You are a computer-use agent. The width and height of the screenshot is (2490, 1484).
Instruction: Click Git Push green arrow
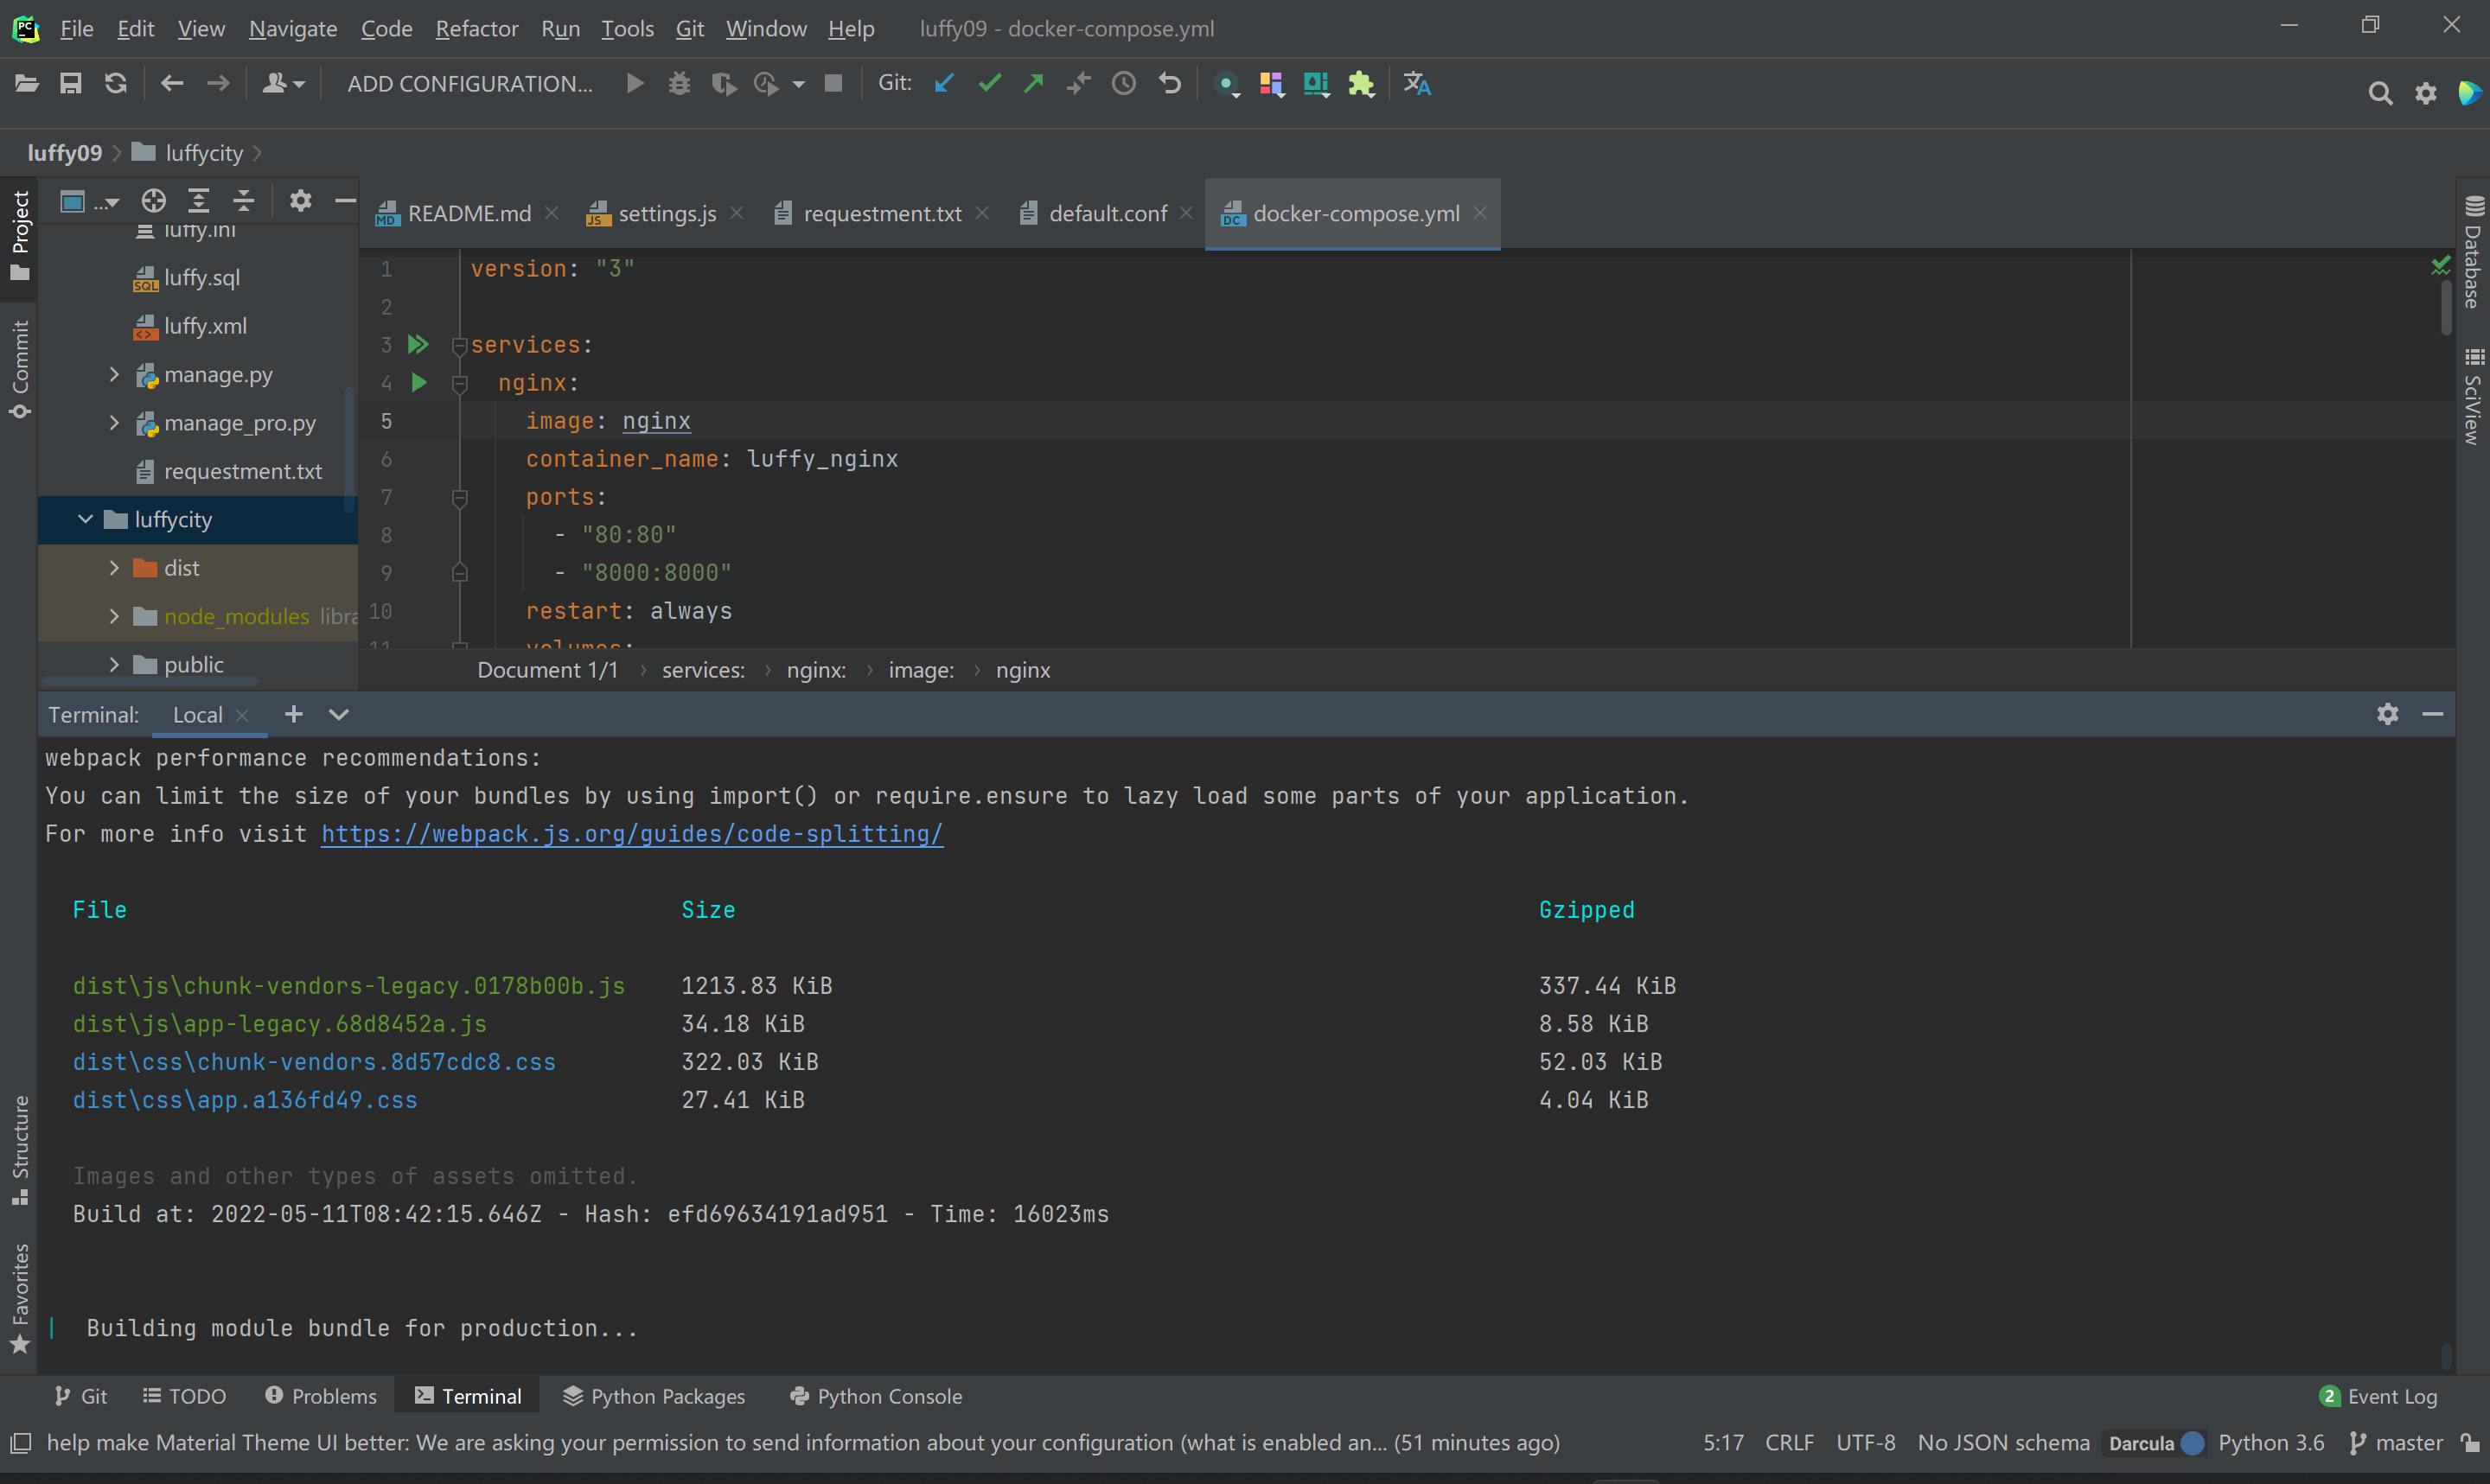coord(1034,84)
